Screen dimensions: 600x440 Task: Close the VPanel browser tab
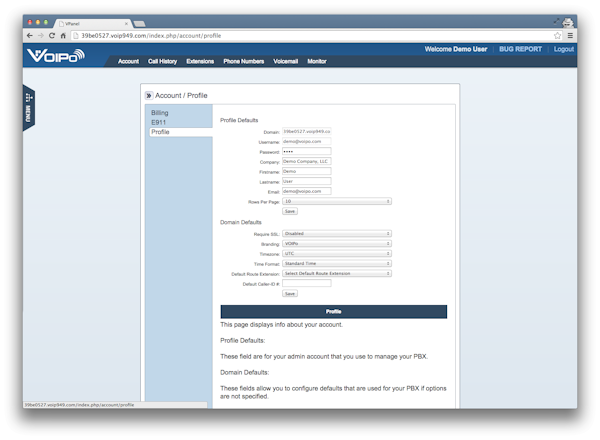click(126, 24)
